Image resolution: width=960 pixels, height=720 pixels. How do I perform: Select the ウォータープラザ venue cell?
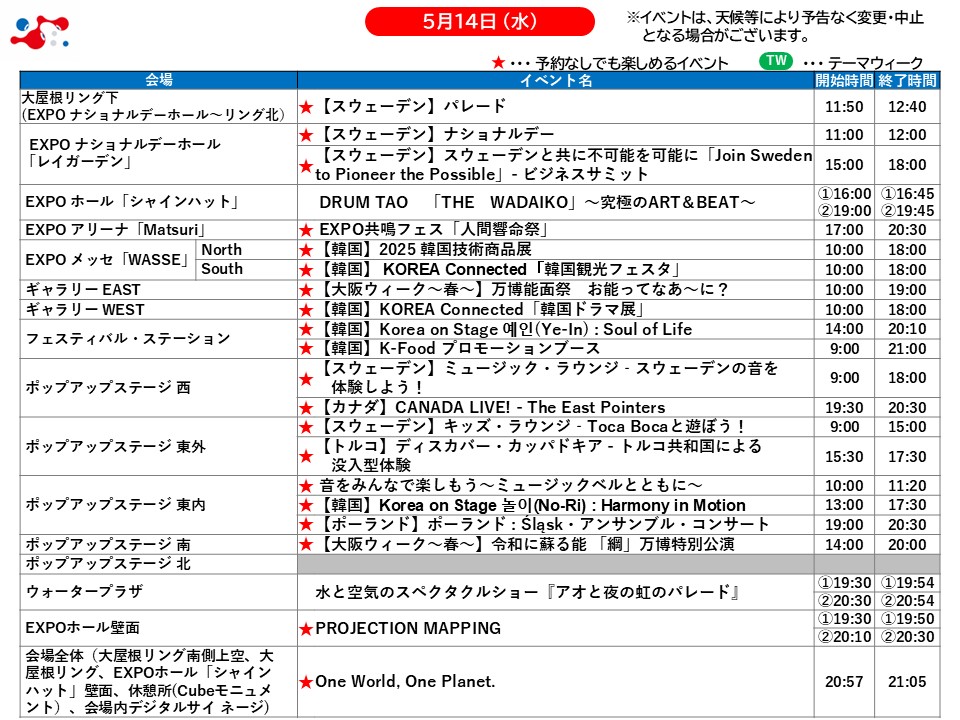[x=158, y=592]
